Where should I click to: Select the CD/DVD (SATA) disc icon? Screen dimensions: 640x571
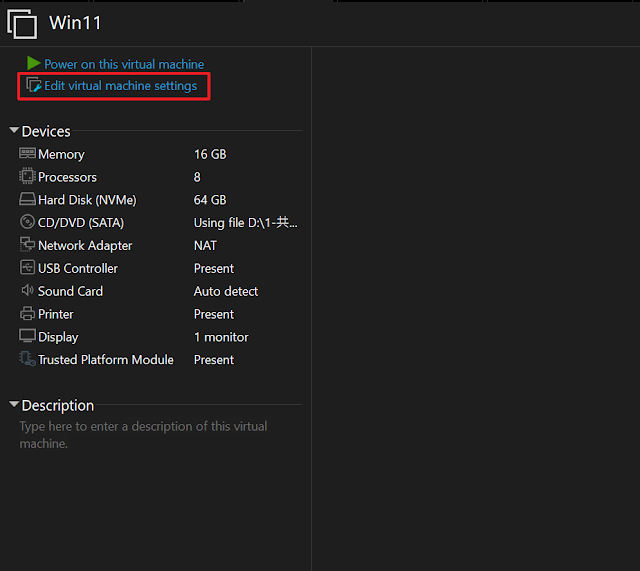click(x=27, y=222)
